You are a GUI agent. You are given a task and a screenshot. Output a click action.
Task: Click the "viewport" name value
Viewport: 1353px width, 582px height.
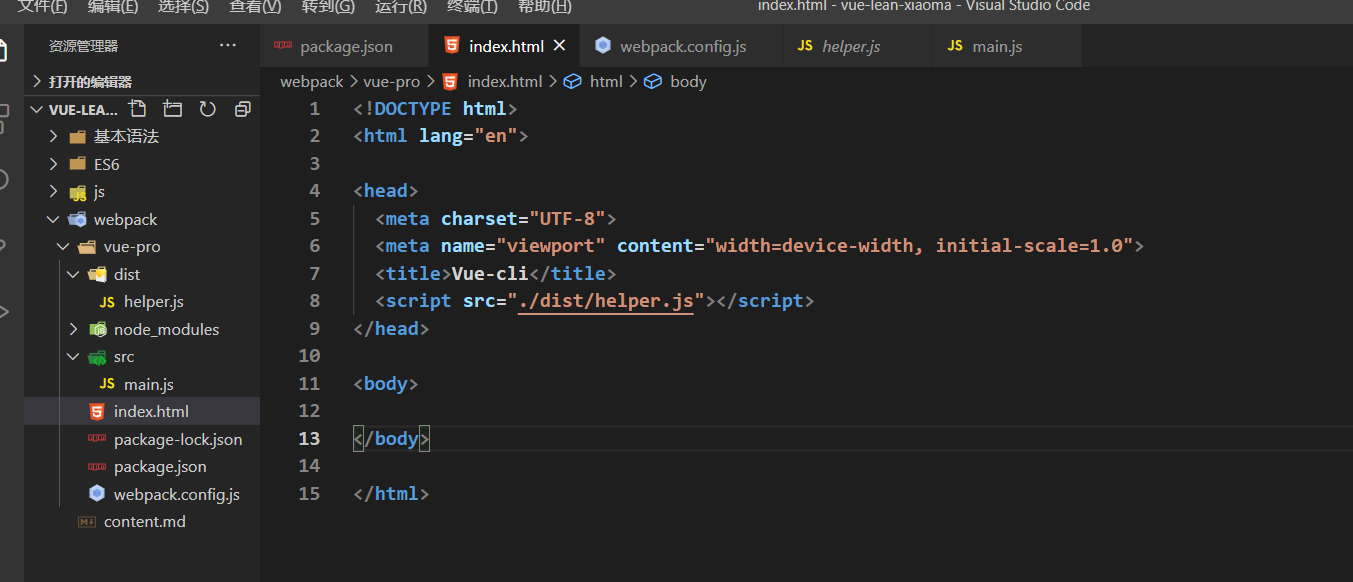(x=551, y=245)
